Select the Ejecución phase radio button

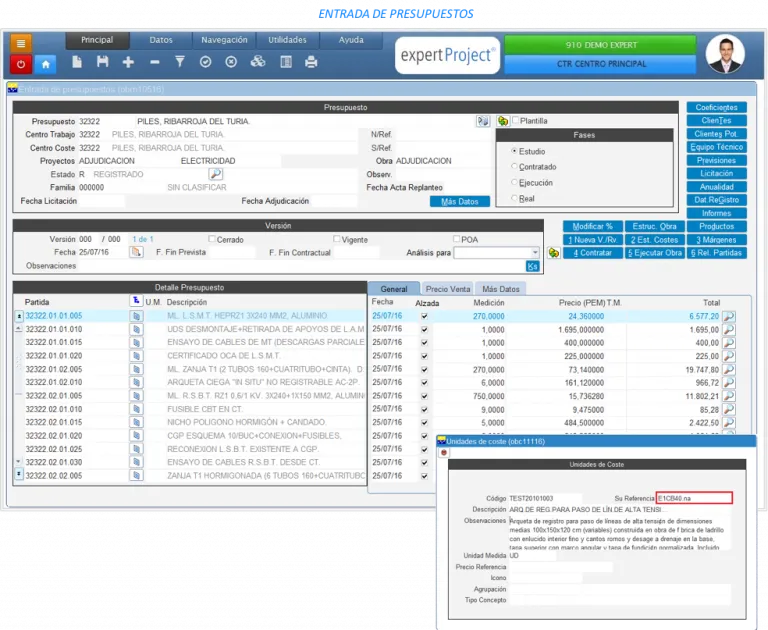(x=514, y=182)
